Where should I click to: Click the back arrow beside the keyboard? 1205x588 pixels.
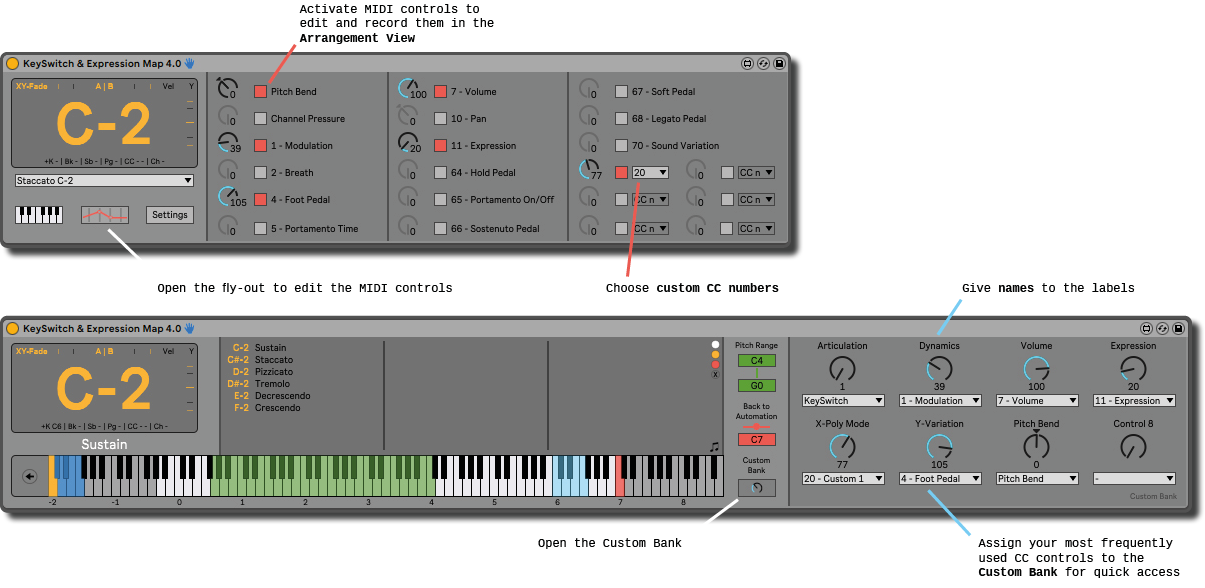(x=30, y=477)
